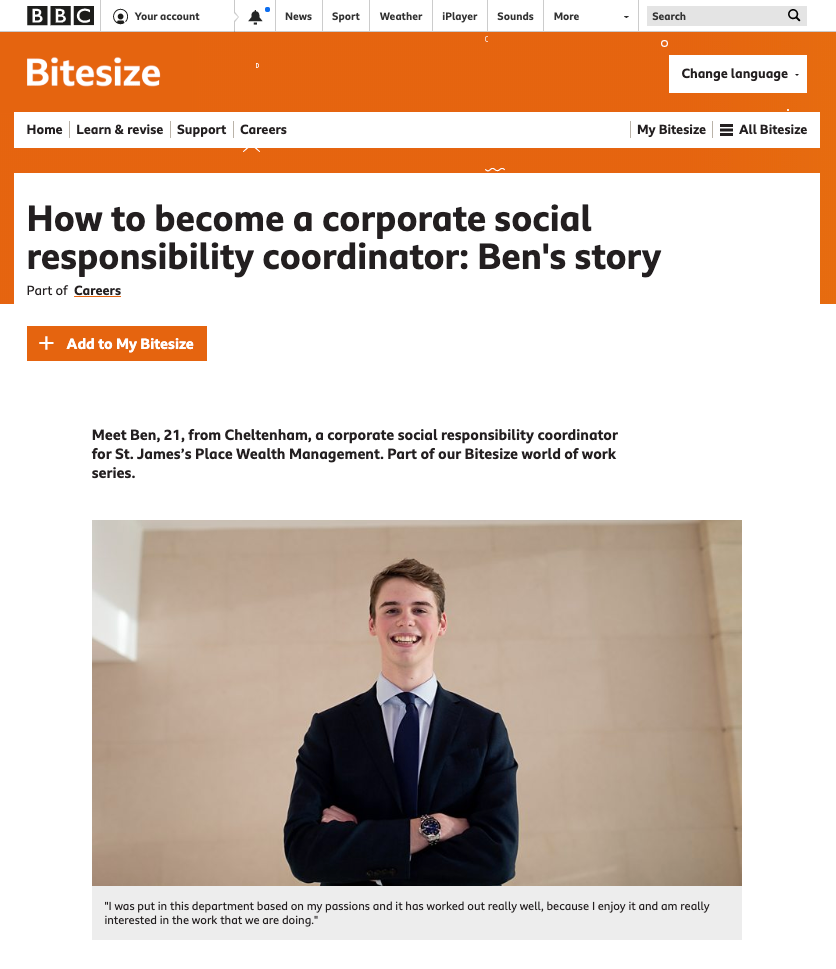Expand the More dropdown arrow
The height and width of the screenshot is (969, 836).
pos(626,17)
